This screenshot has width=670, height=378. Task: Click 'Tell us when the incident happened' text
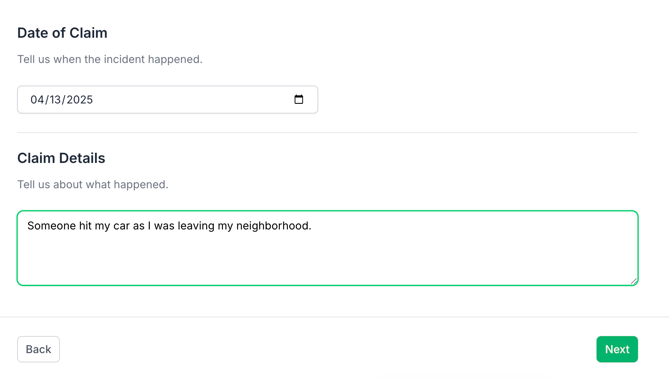(110, 59)
